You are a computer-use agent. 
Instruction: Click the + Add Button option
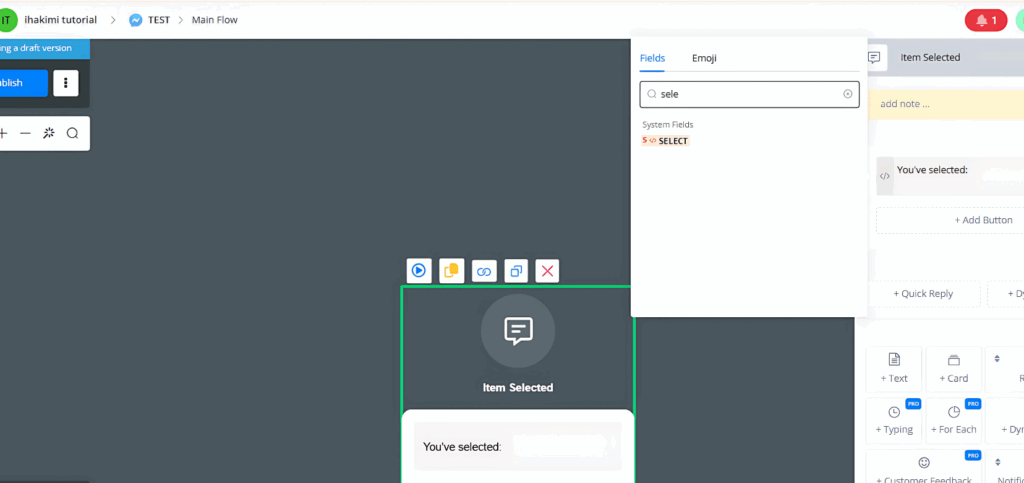point(950,220)
